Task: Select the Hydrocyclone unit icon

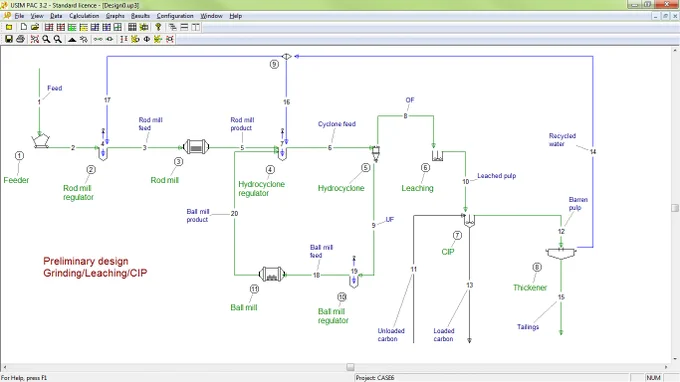Action: click(376, 153)
